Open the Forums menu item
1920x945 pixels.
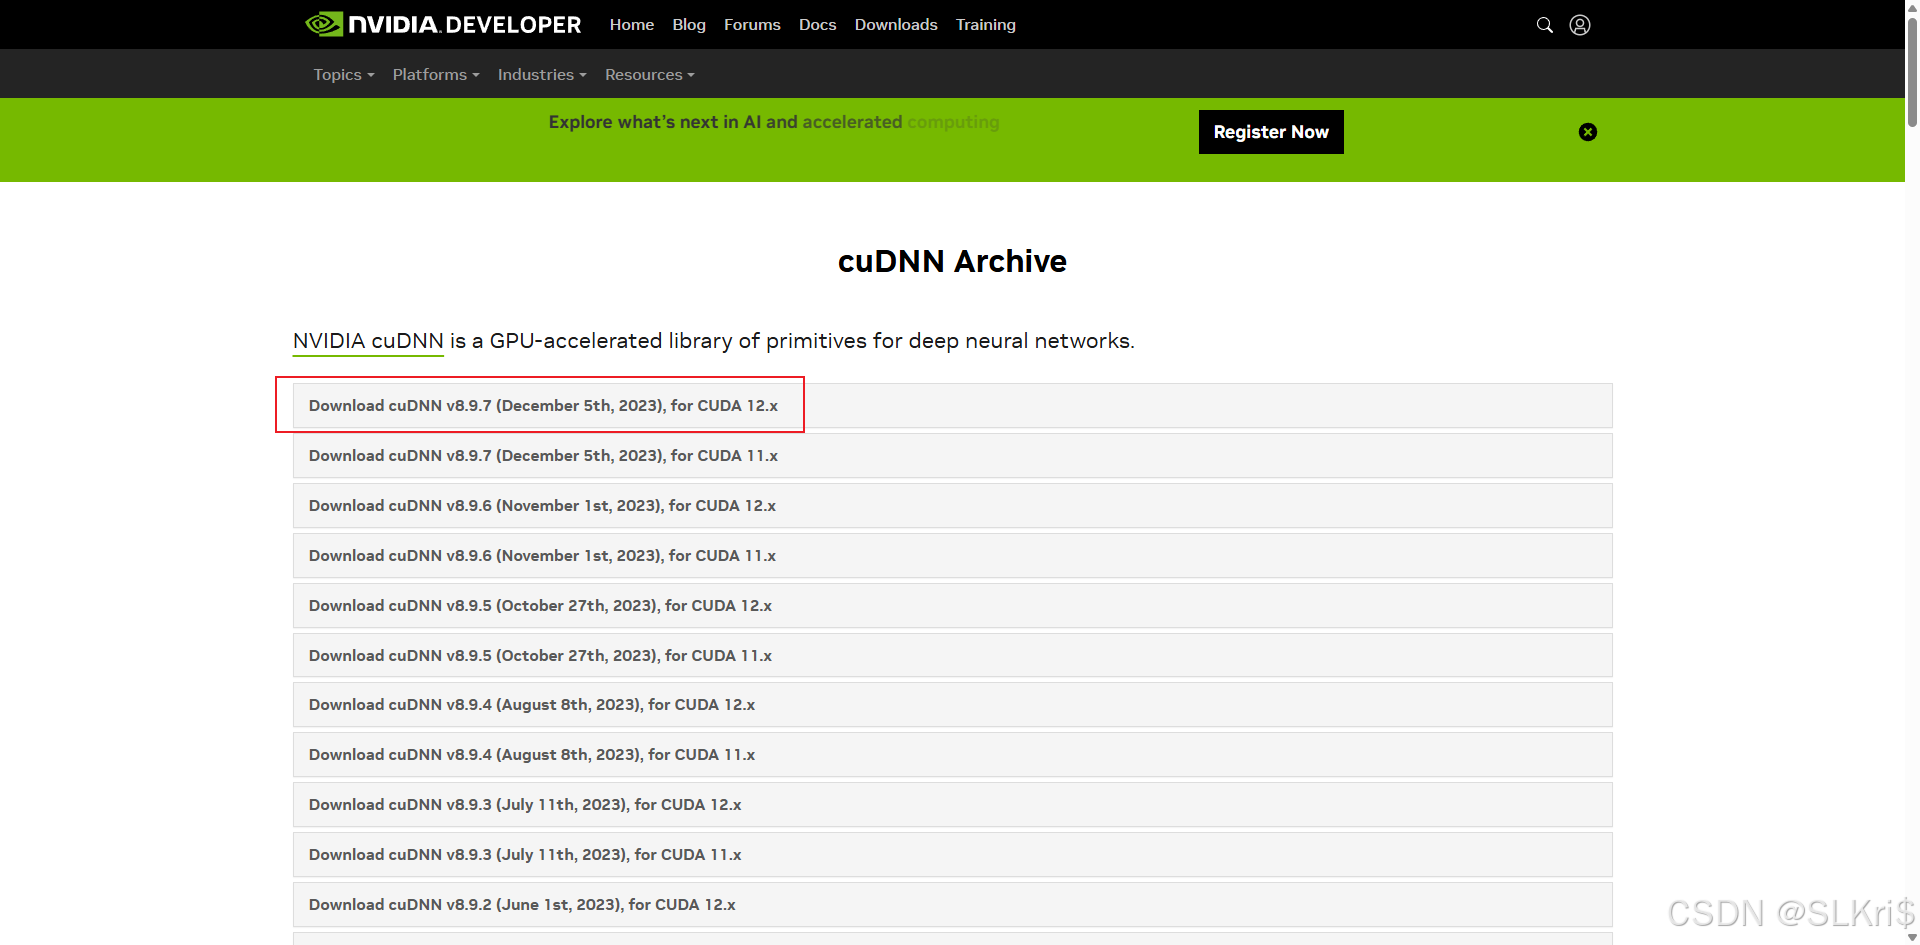pos(752,25)
